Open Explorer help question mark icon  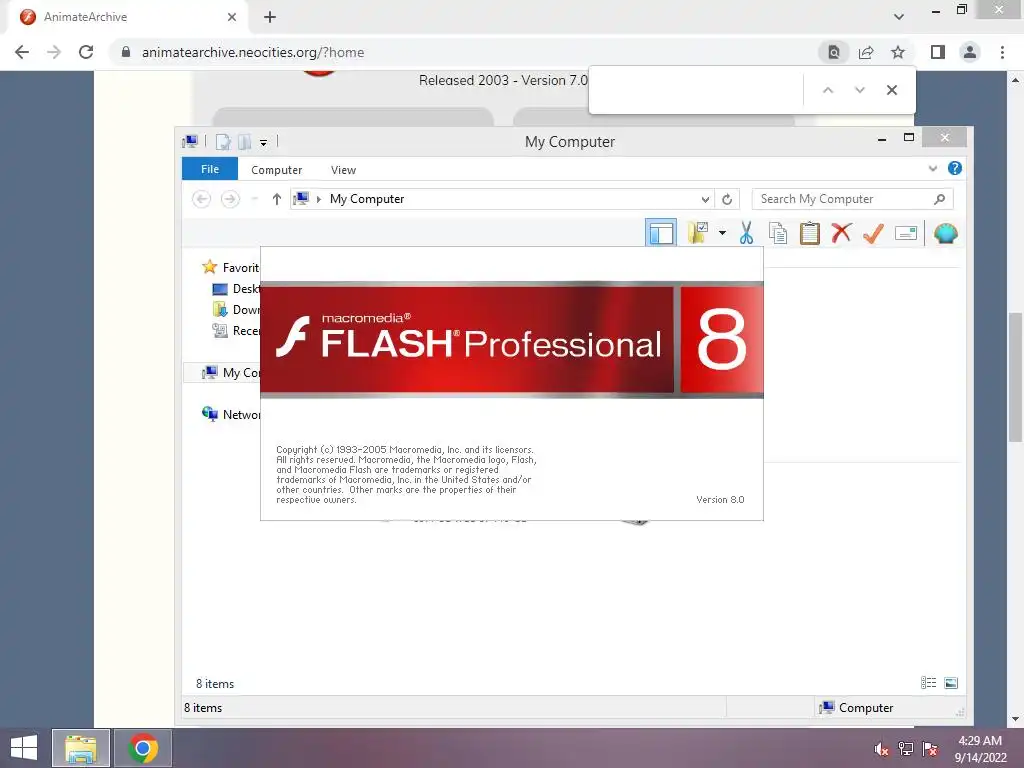[x=954, y=168]
